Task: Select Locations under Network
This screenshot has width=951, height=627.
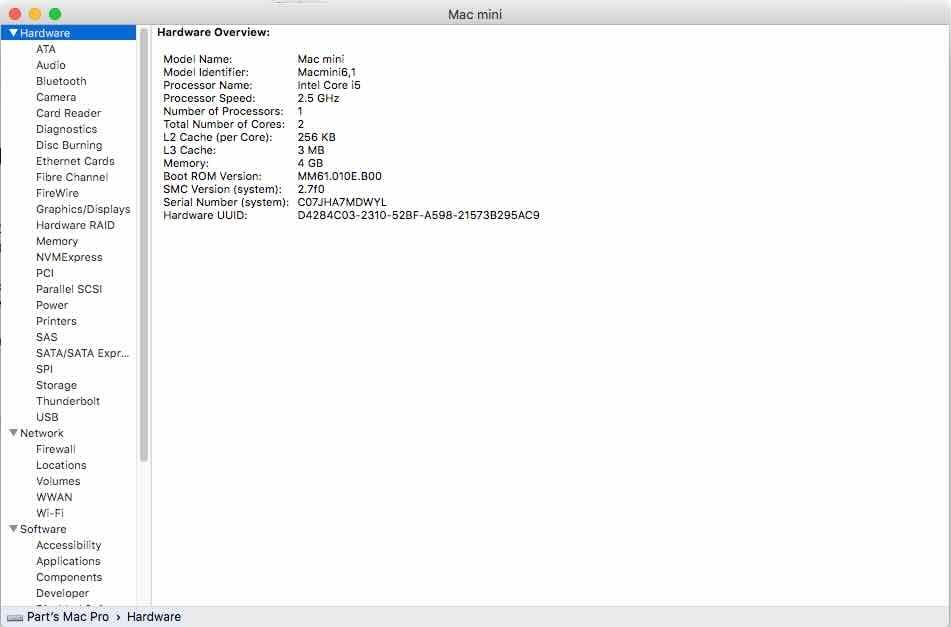Action: [x=61, y=465]
